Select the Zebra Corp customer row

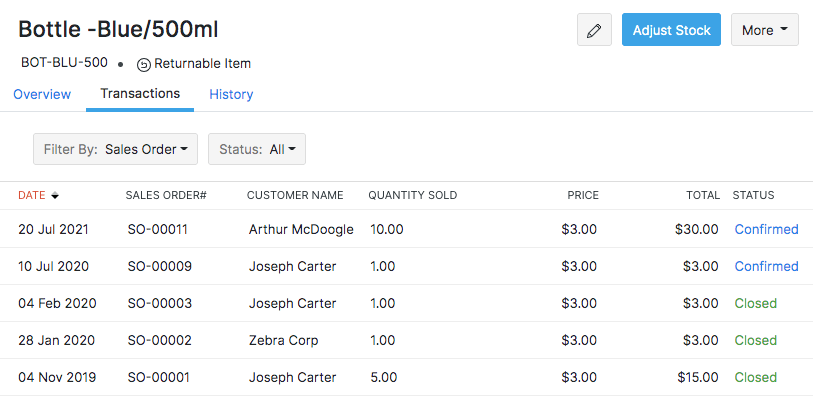[406, 341]
